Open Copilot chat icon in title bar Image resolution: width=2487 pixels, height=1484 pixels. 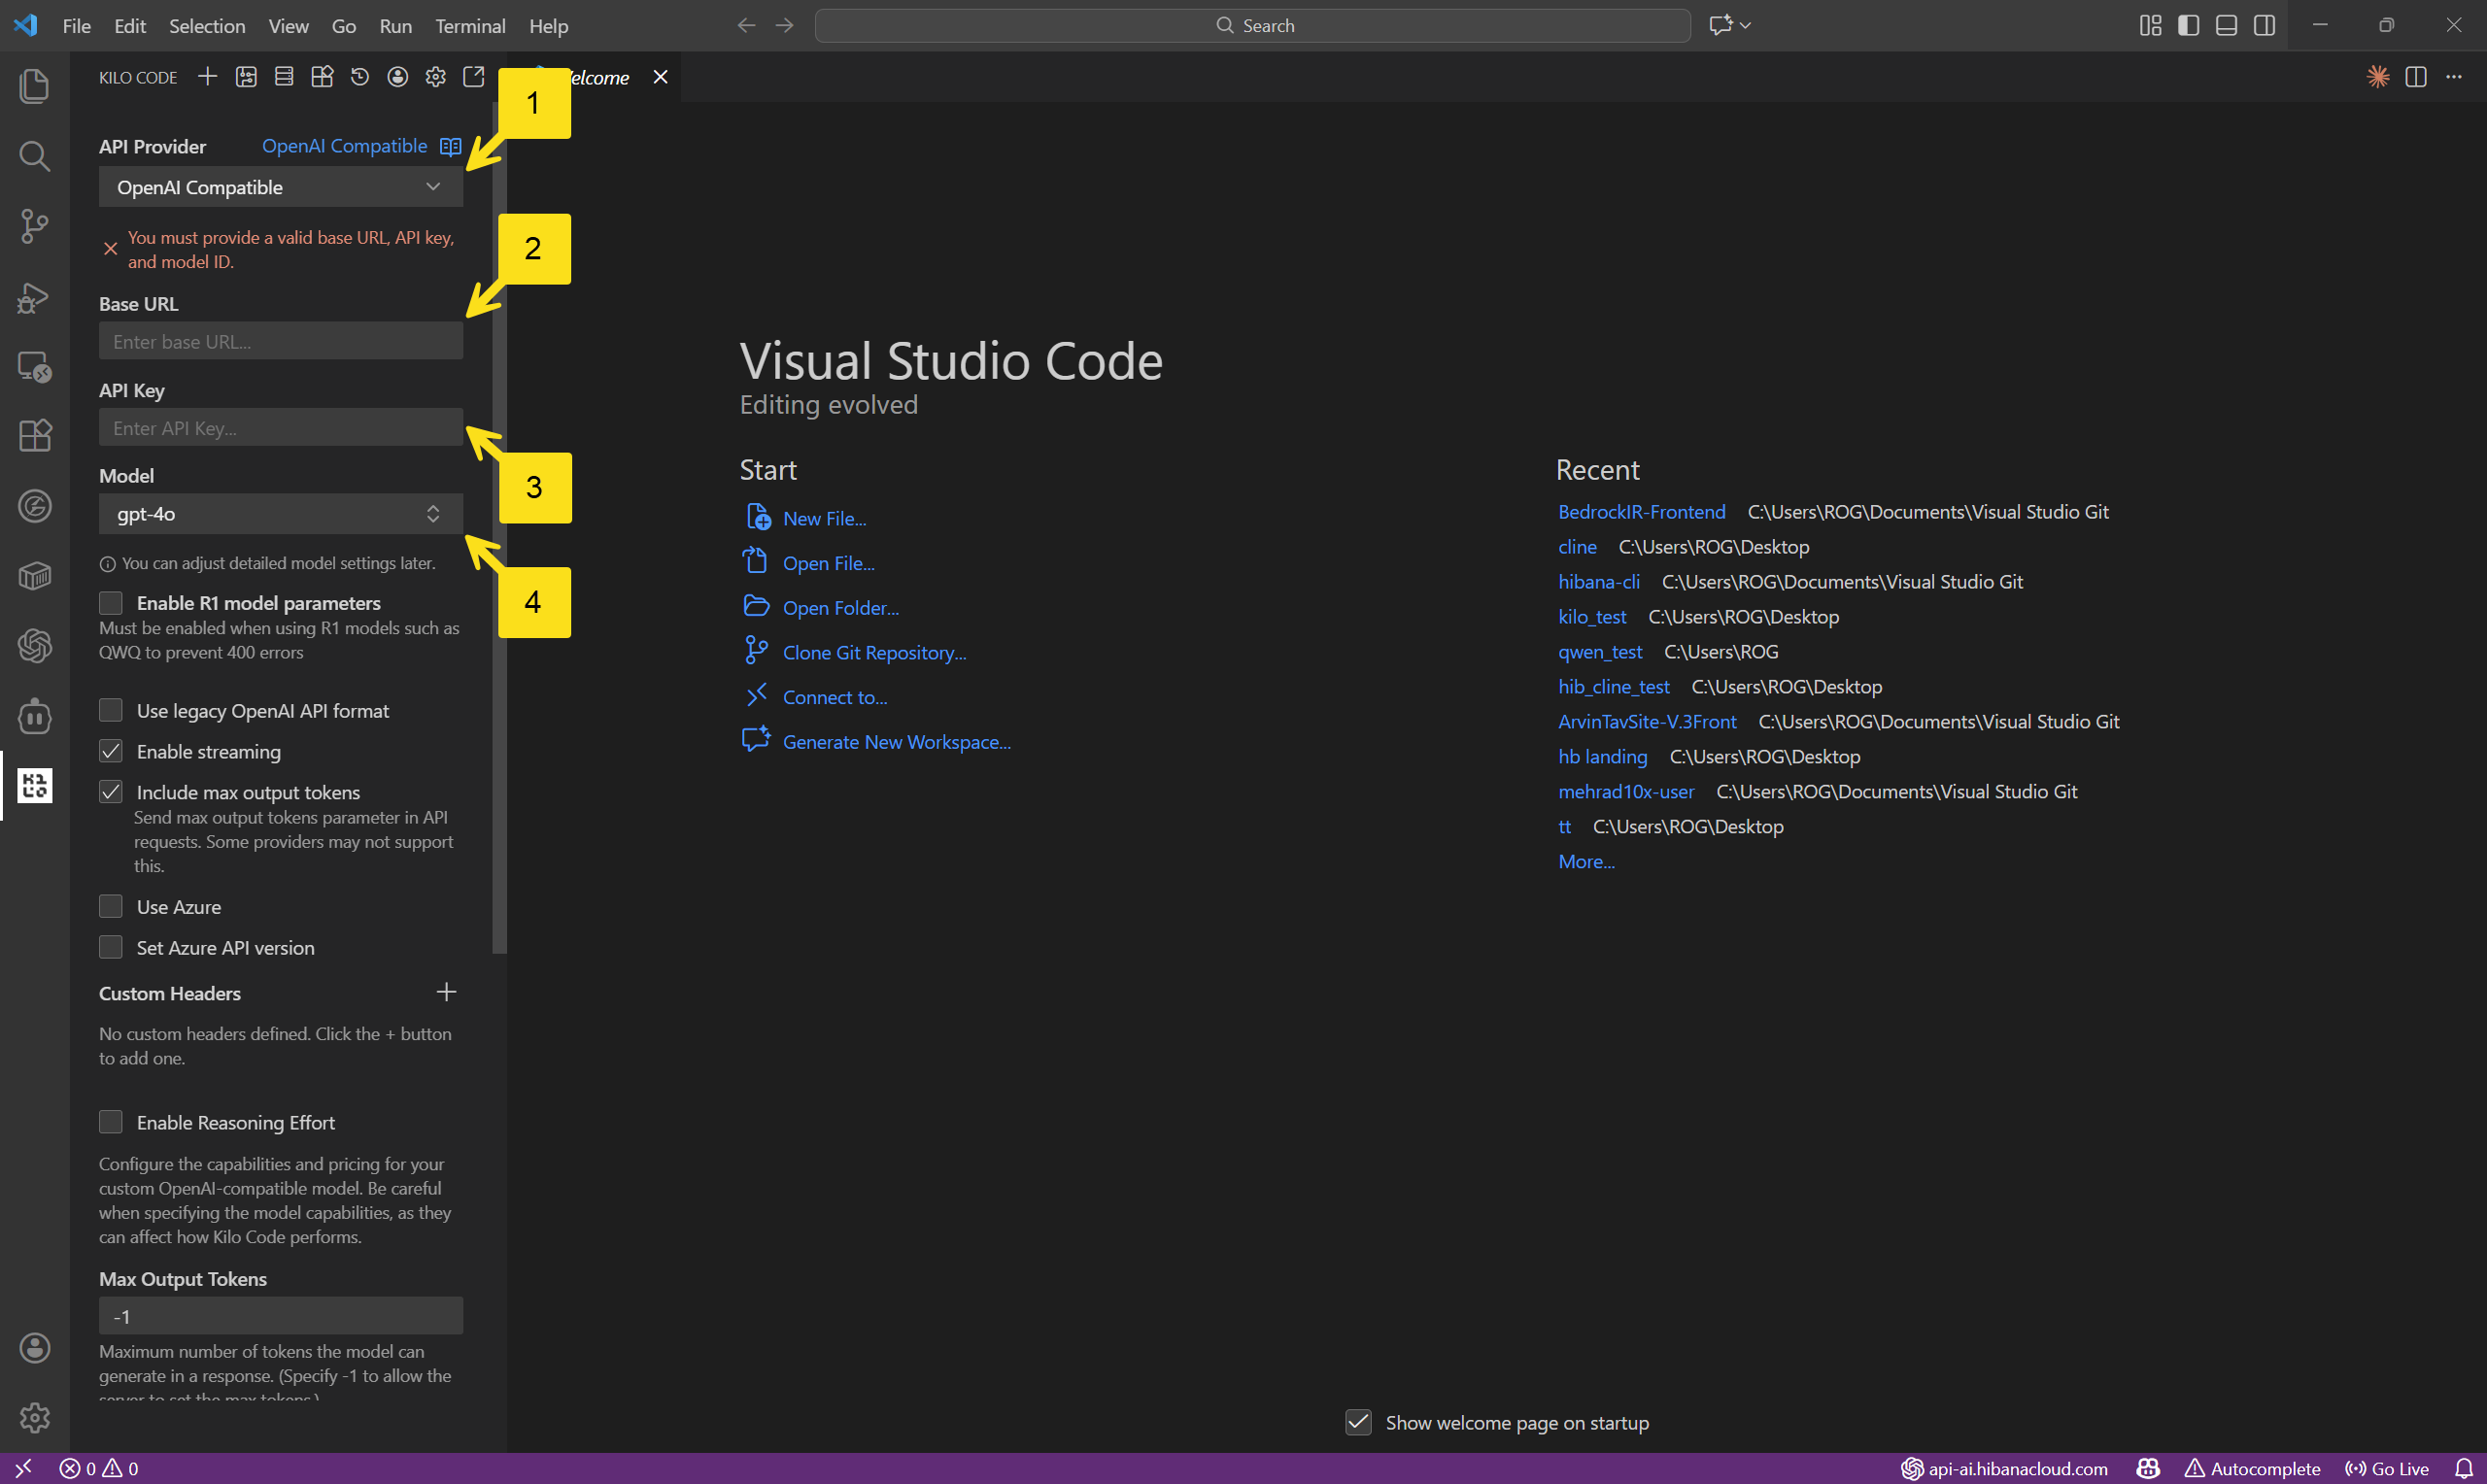point(1720,25)
